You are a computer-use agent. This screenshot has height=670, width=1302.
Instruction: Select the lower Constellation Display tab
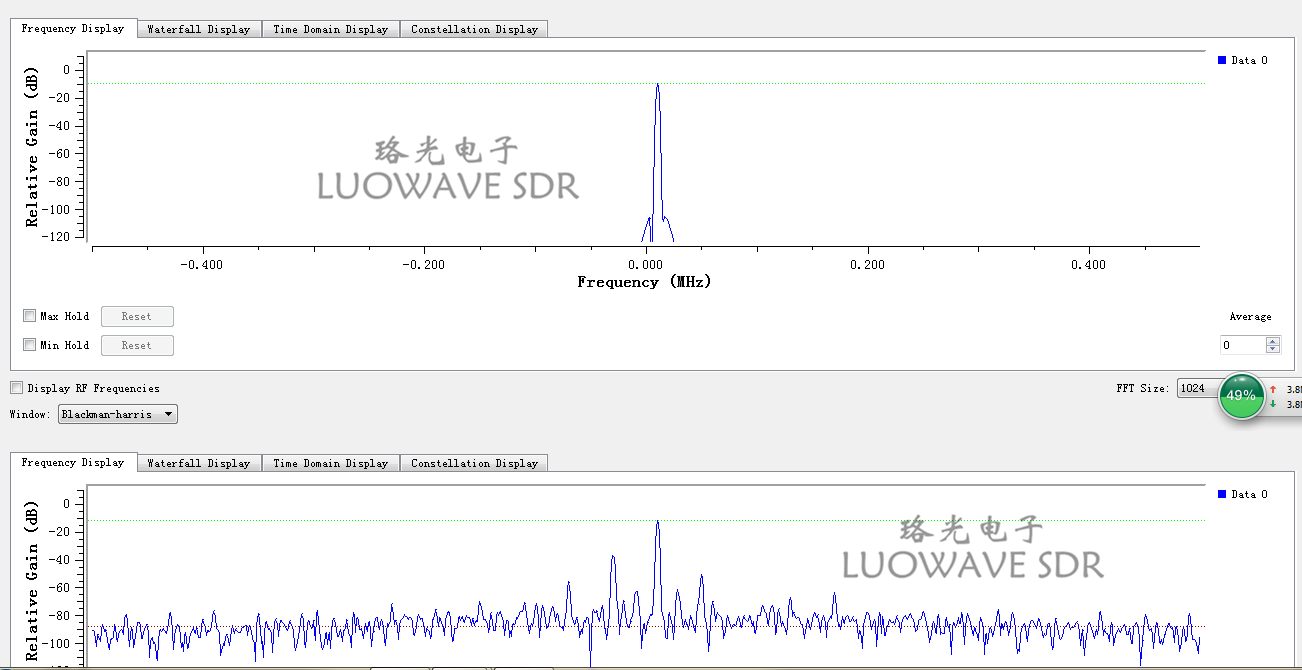pos(474,463)
